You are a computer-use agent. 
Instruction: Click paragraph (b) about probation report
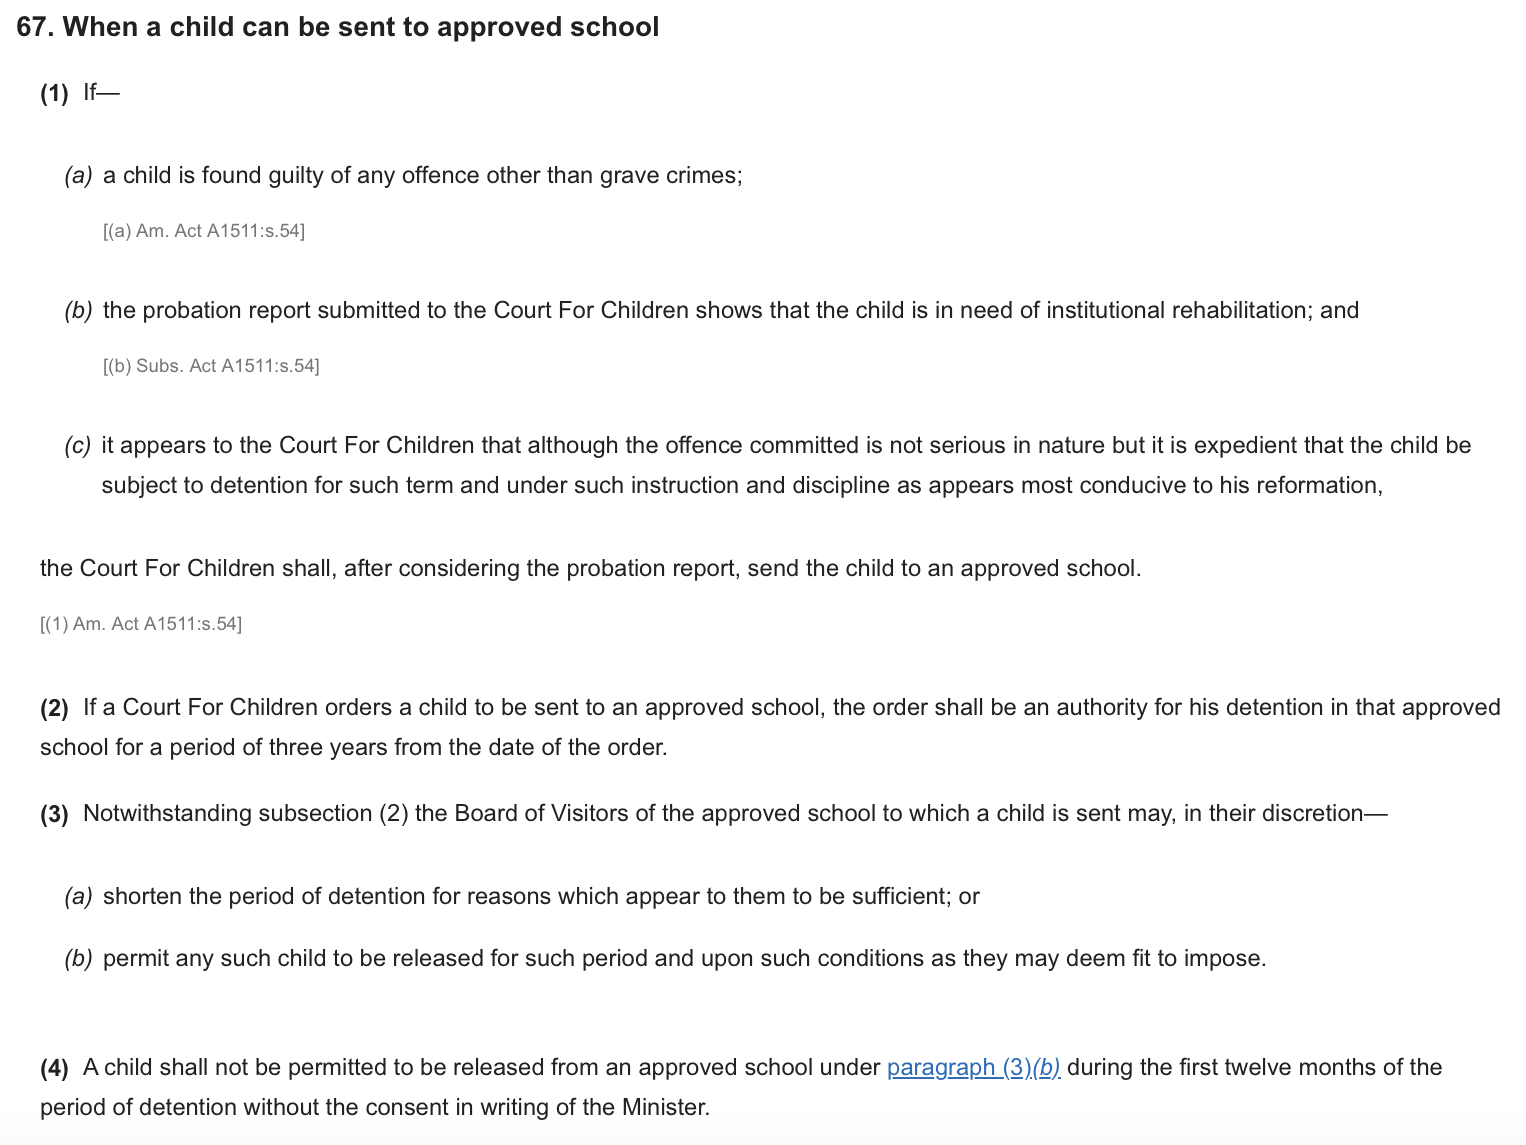[x=711, y=311]
